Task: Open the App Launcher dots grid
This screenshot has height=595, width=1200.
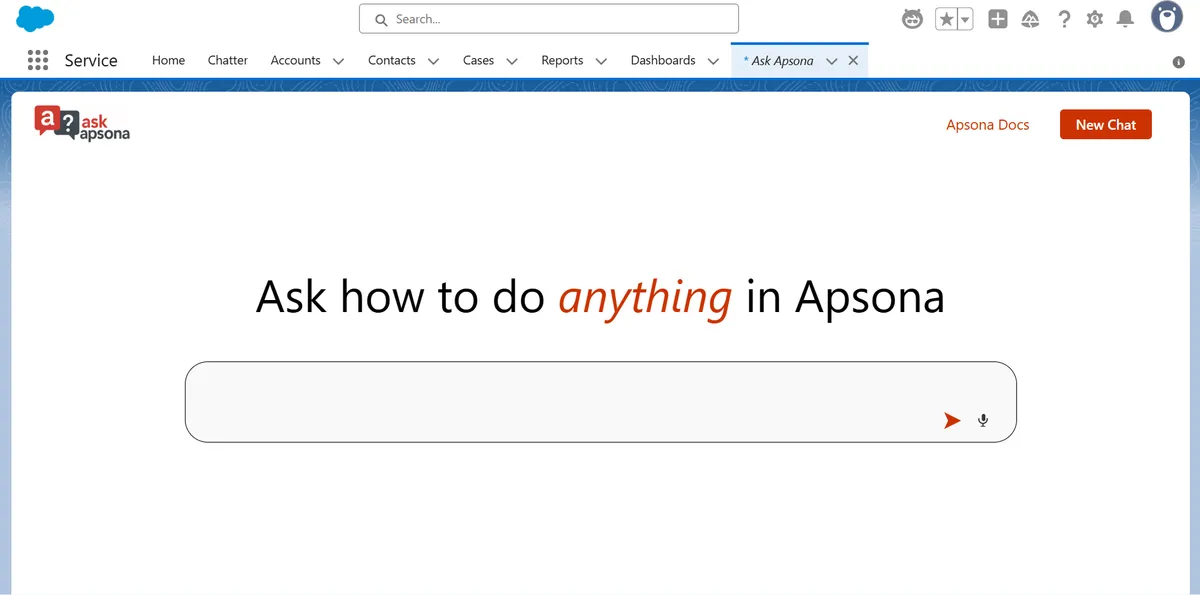Action: pos(38,60)
